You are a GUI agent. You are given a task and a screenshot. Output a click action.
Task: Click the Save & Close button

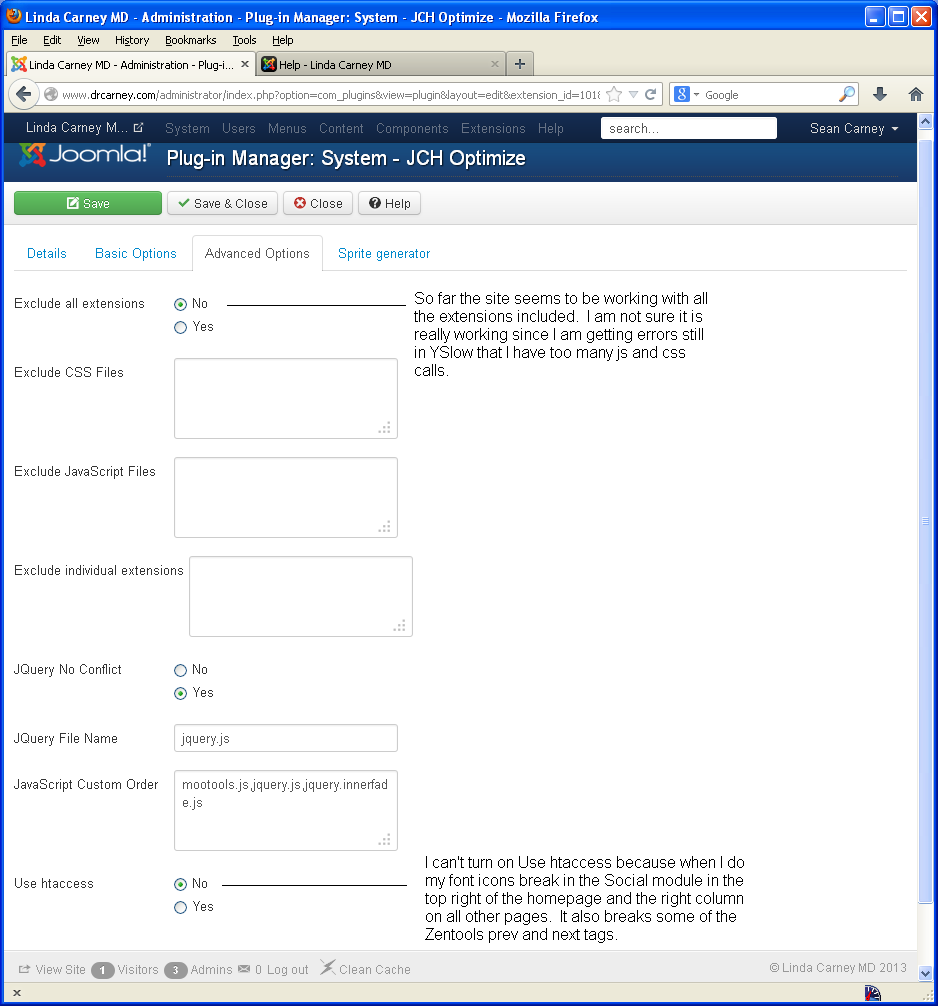tap(223, 203)
